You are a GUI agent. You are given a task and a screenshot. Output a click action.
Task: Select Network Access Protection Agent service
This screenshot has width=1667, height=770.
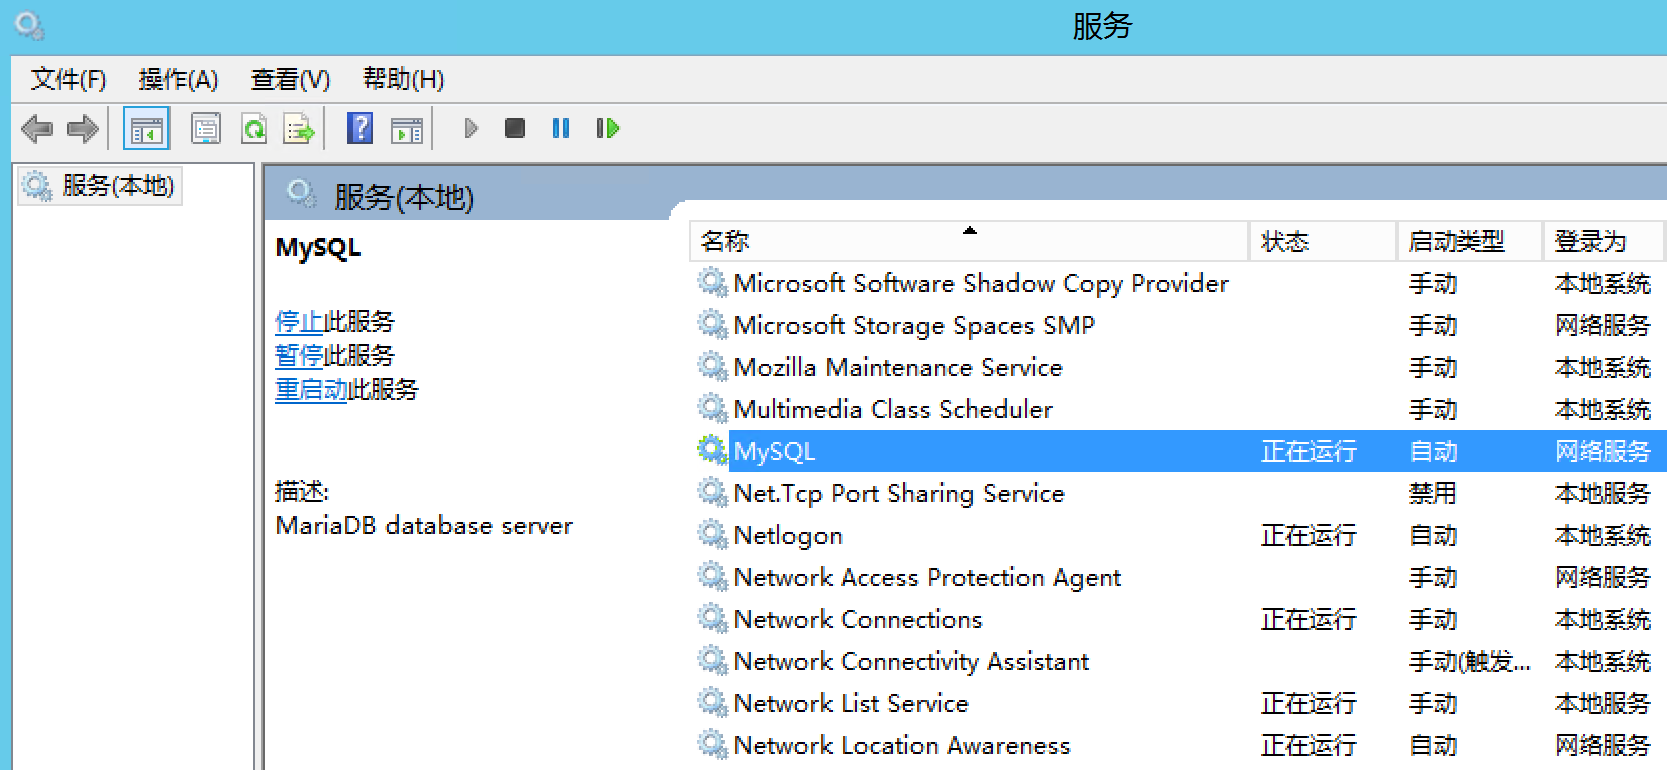pyautogui.click(x=927, y=577)
